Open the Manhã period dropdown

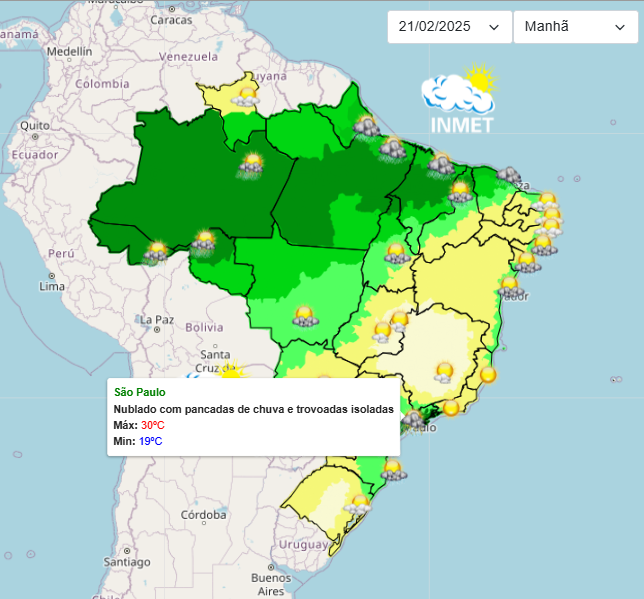coord(575,27)
